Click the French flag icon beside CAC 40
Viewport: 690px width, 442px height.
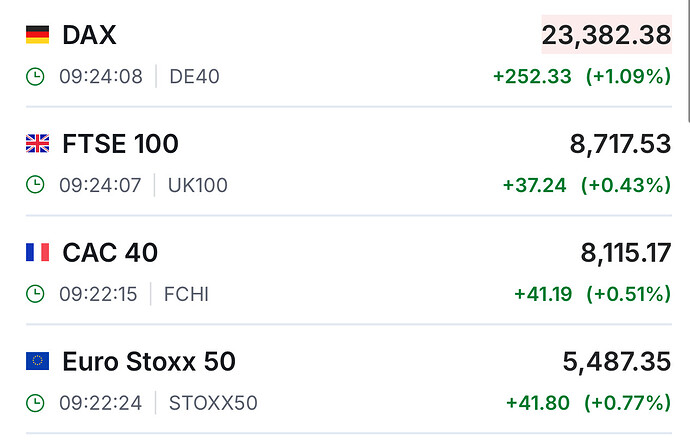point(37,254)
